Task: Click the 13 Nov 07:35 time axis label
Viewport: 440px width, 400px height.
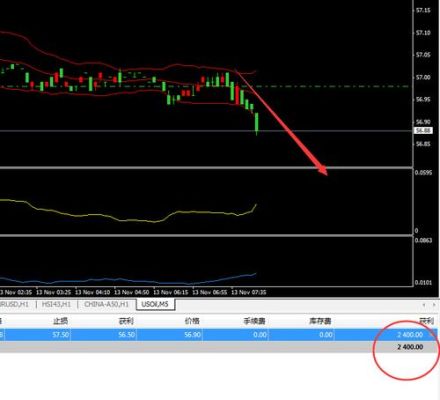Action: 249,292
